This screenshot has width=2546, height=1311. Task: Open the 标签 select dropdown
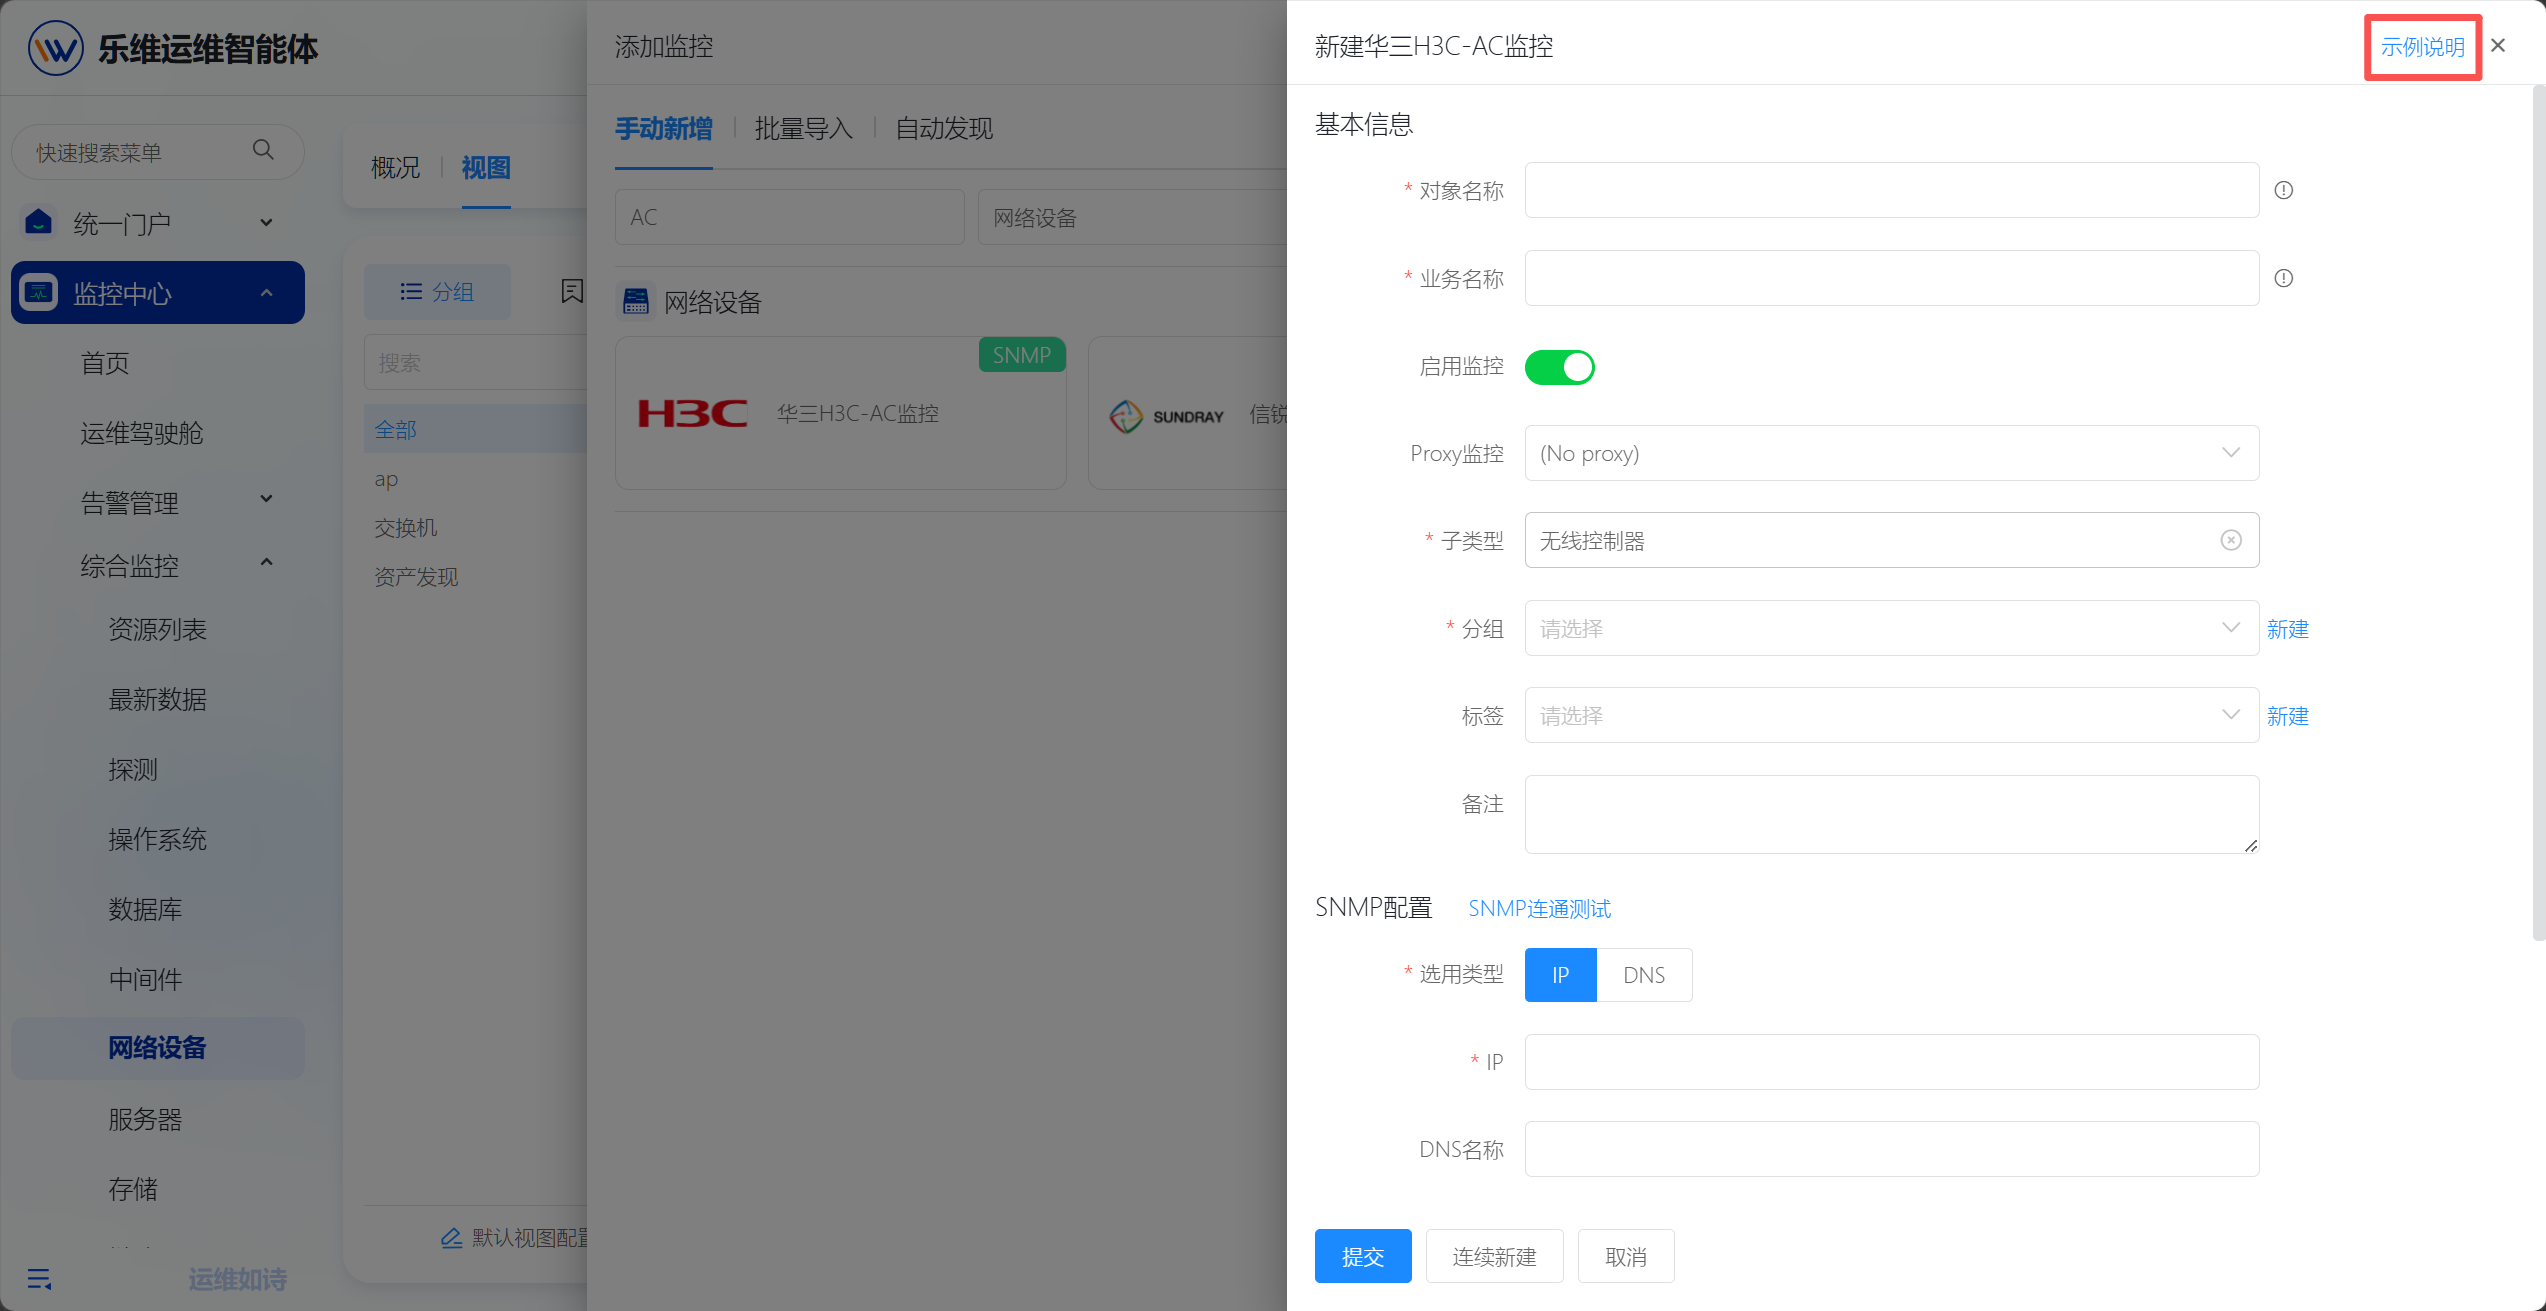[1891, 715]
